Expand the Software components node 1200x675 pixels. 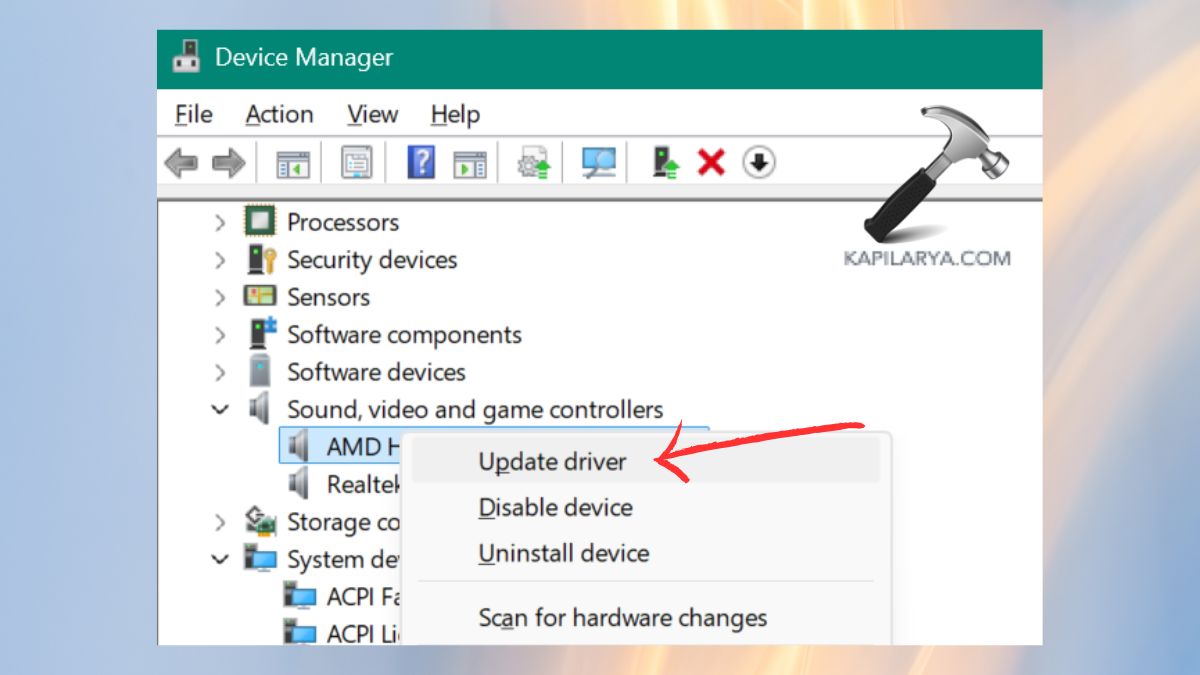pyautogui.click(x=220, y=335)
